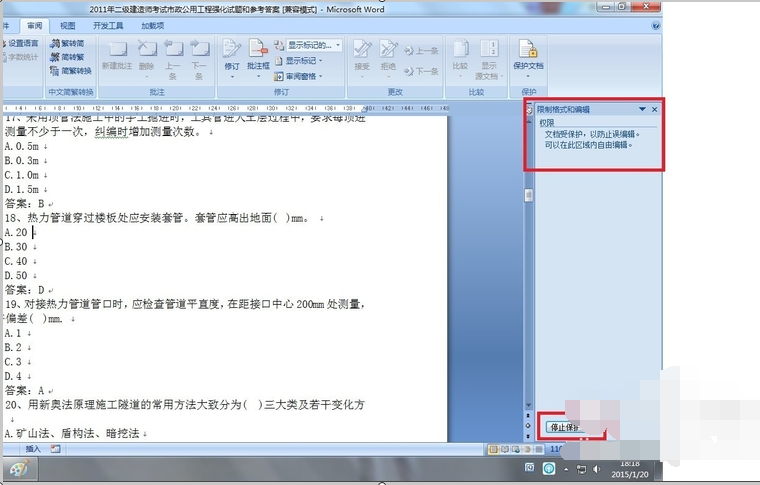This screenshot has height=485, width=760.
Task: Expand the 修订 dropdown arrow below the icon
Action: [x=232, y=77]
